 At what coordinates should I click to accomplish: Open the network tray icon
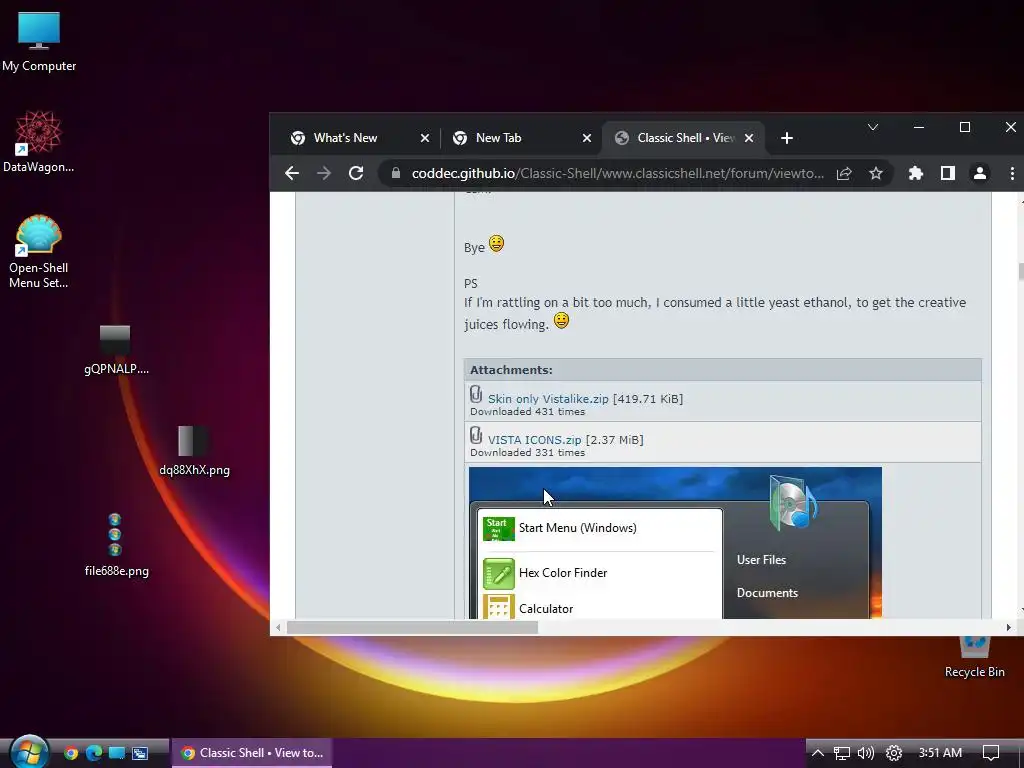click(842, 753)
